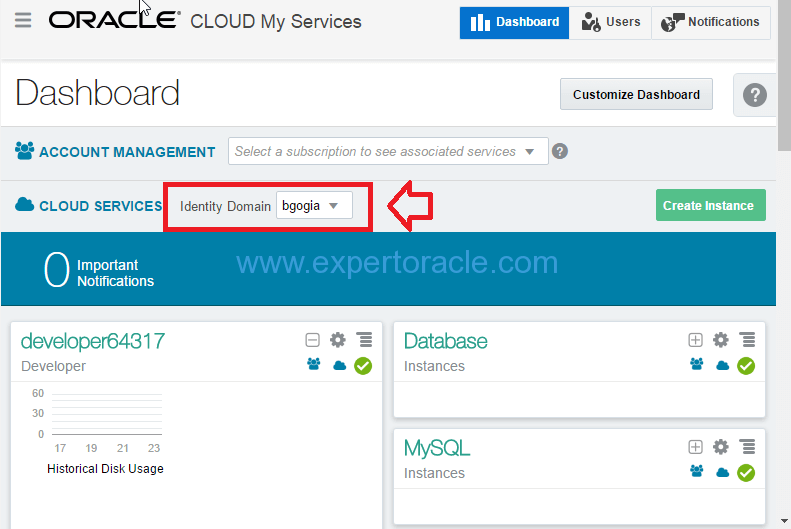791x529 pixels.
Task: Click the Historical Disk Usage caption
Action: [105, 469]
